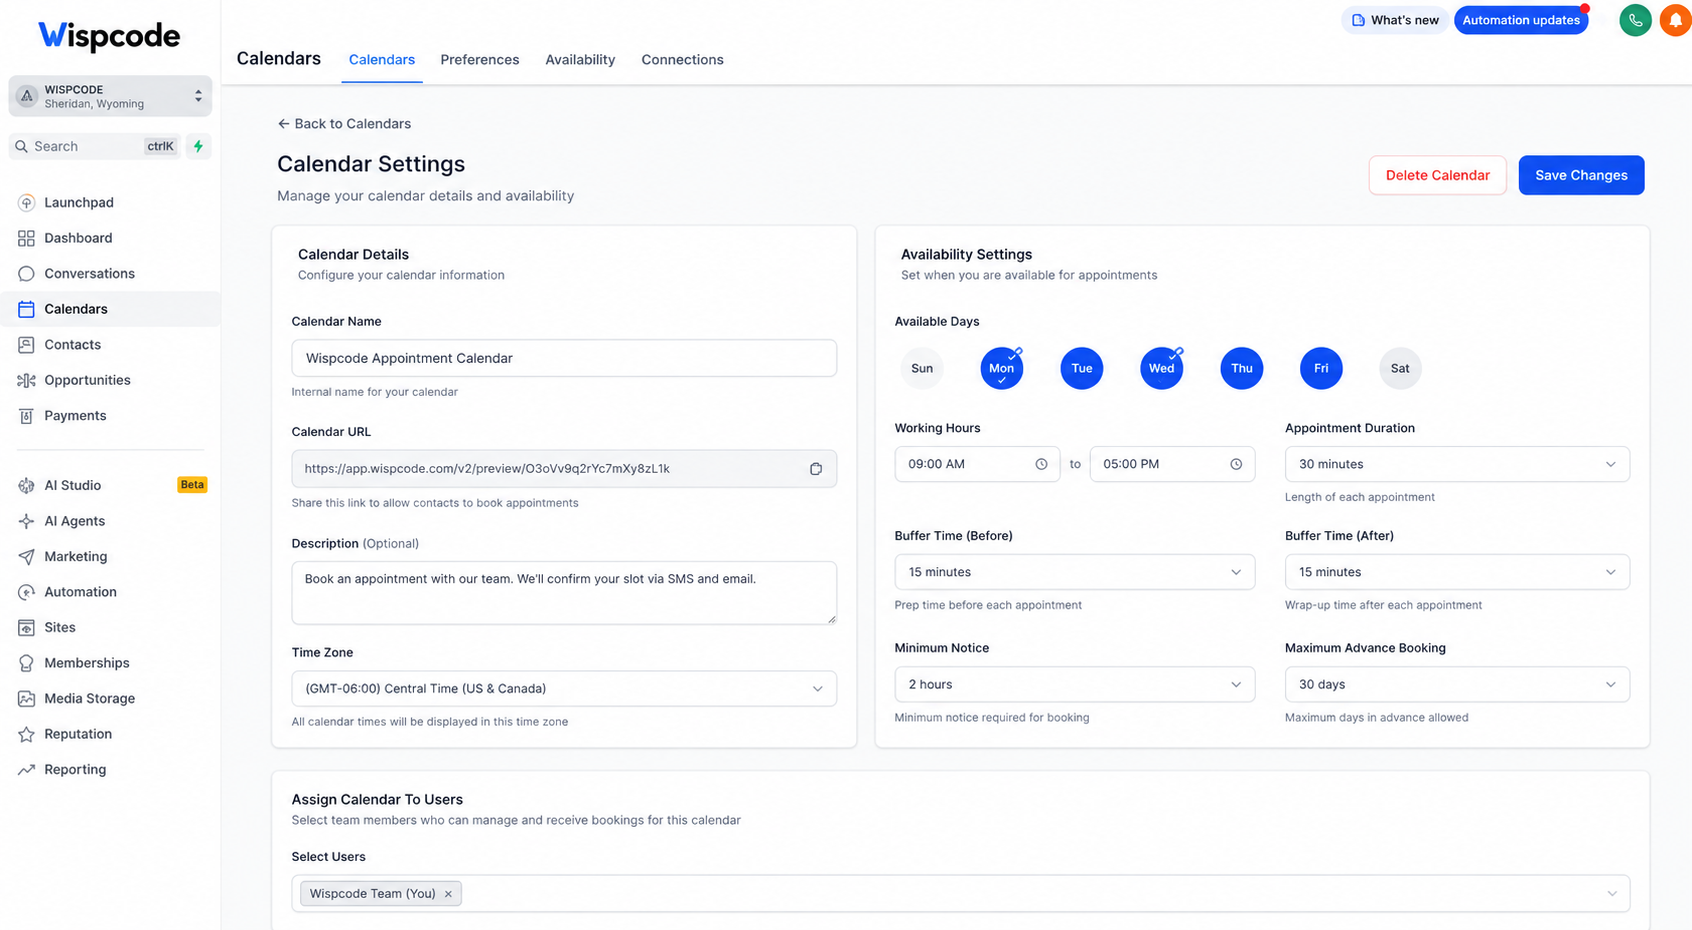Open the Dashboard icon in sidebar
The height and width of the screenshot is (930, 1692).
tap(26, 238)
